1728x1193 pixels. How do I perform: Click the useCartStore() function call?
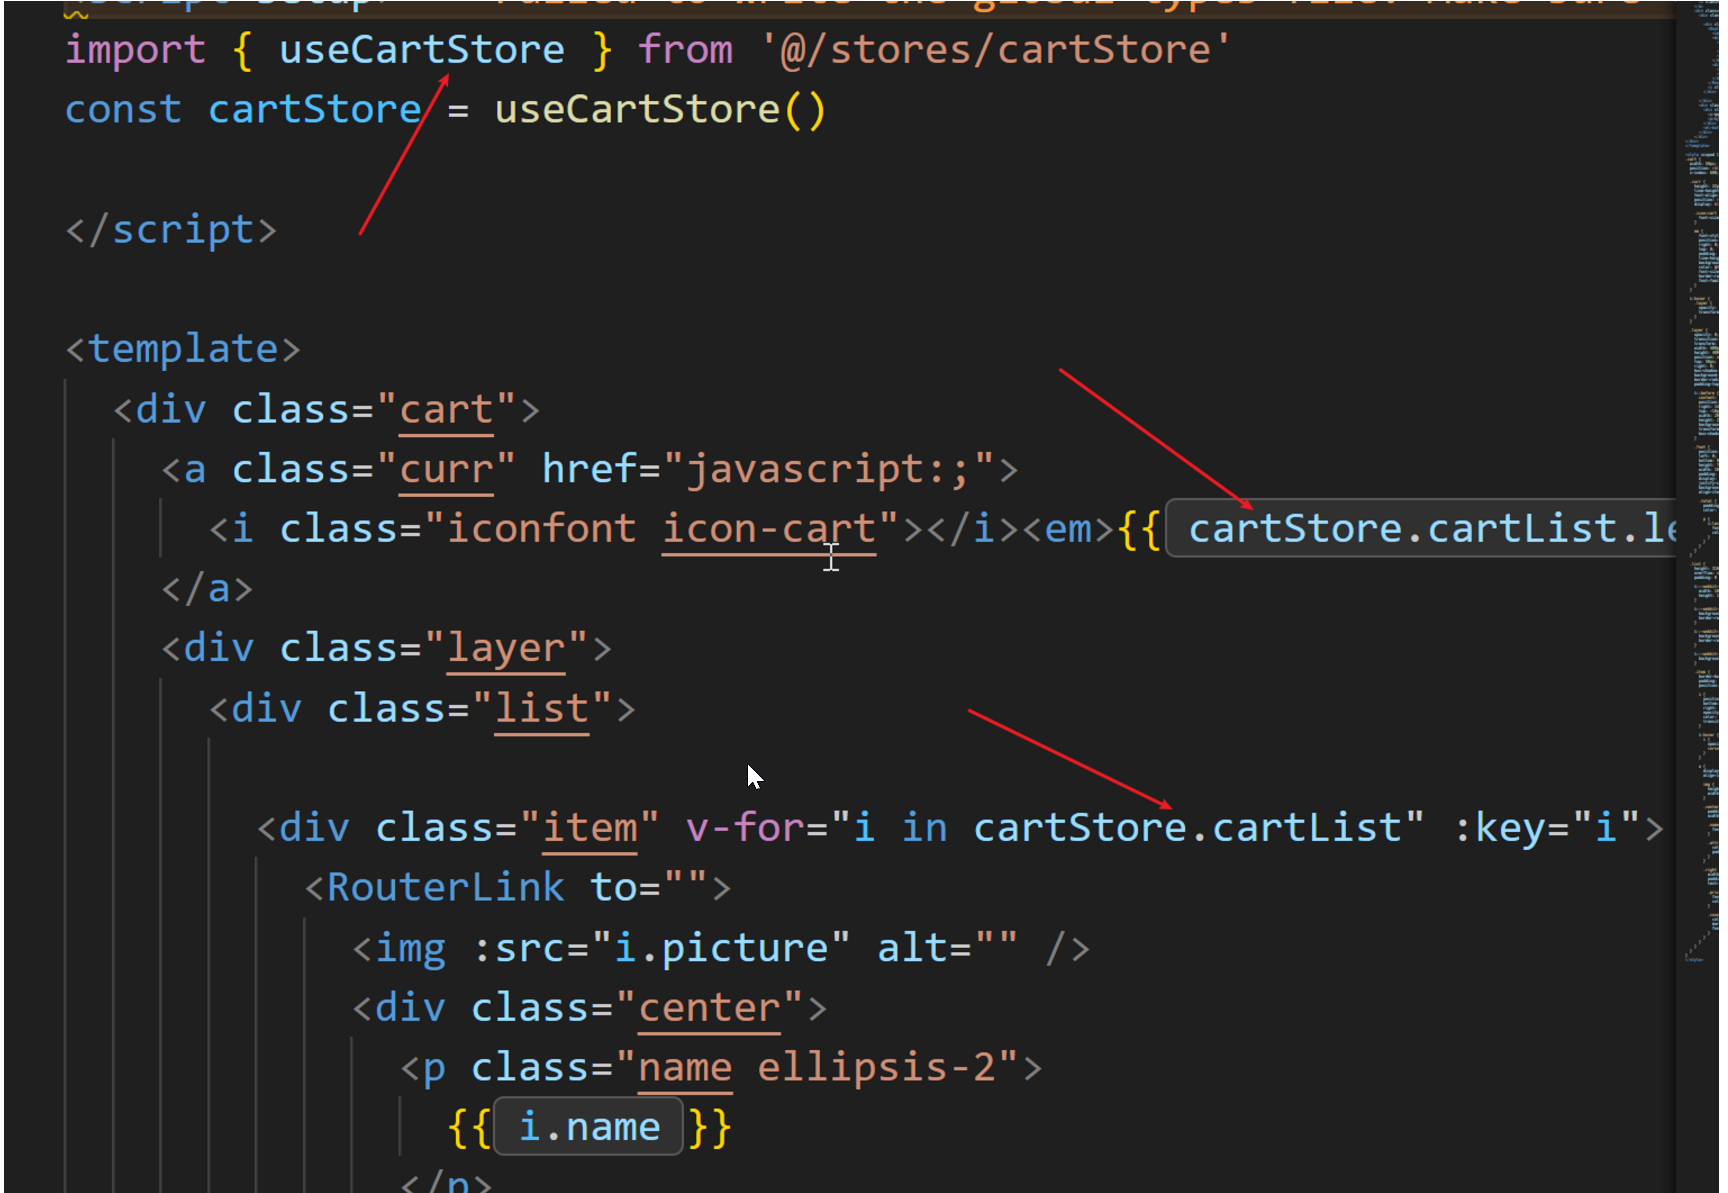point(661,109)
